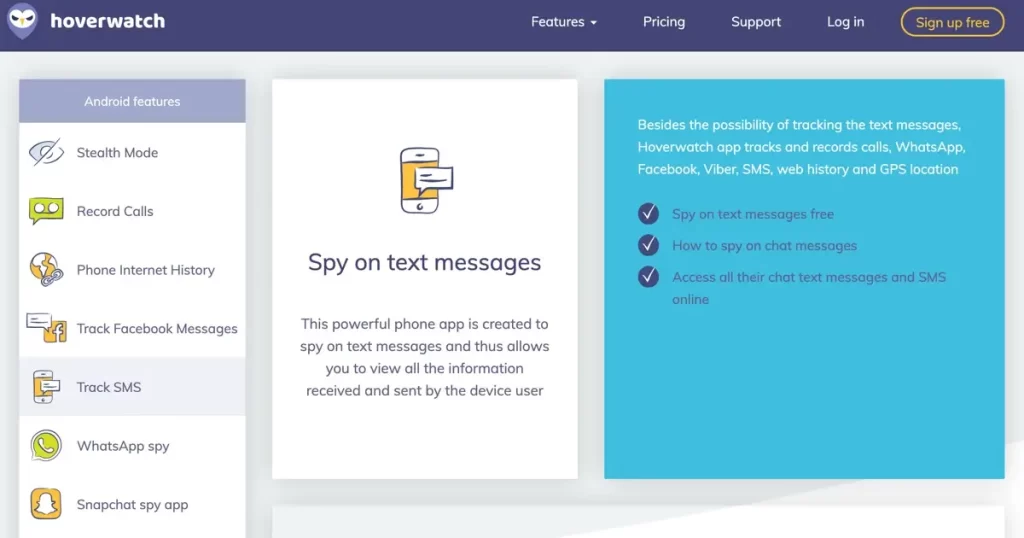Open the Support page
The height and width of the screenshot is (538, 1024).
pos(756,22)
